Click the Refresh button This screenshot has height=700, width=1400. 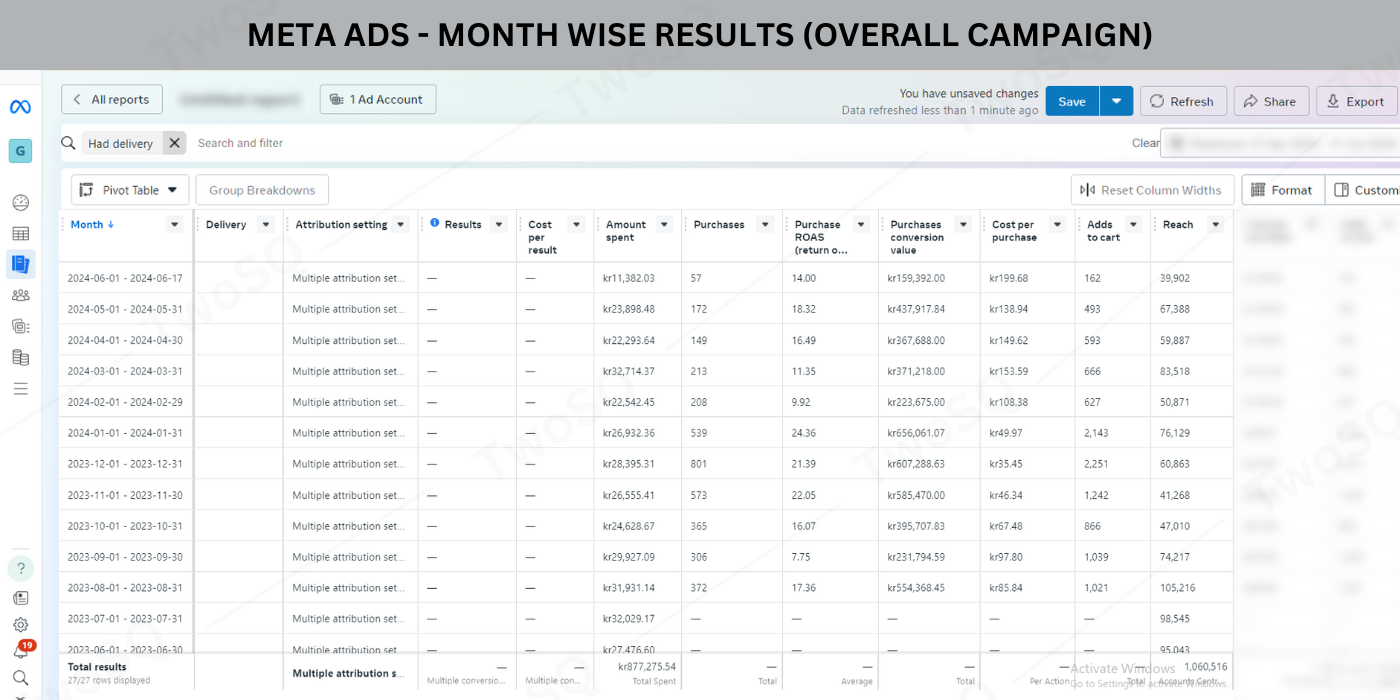[x=1182, y=101]
